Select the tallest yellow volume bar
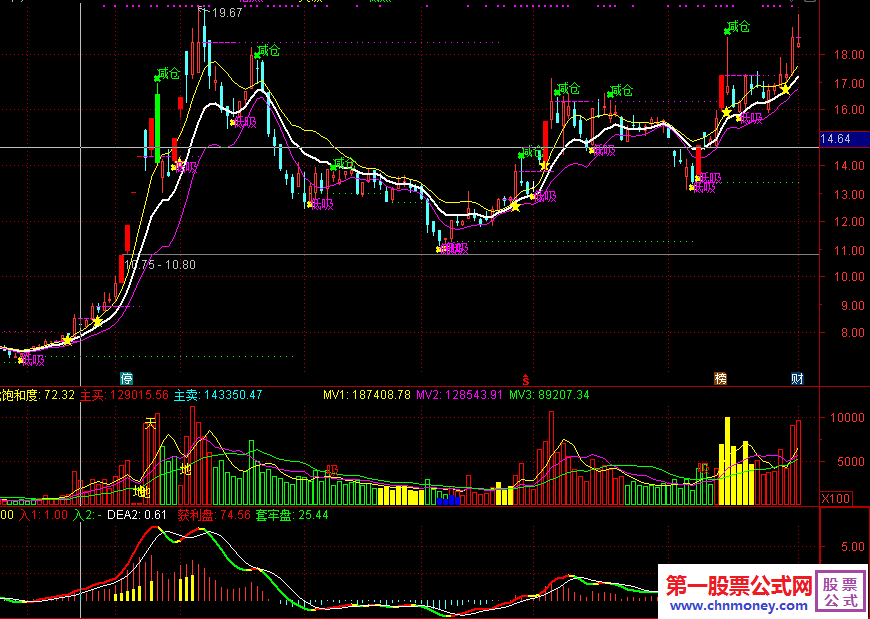This screenshot has height=619, width=870. (727, 461)
